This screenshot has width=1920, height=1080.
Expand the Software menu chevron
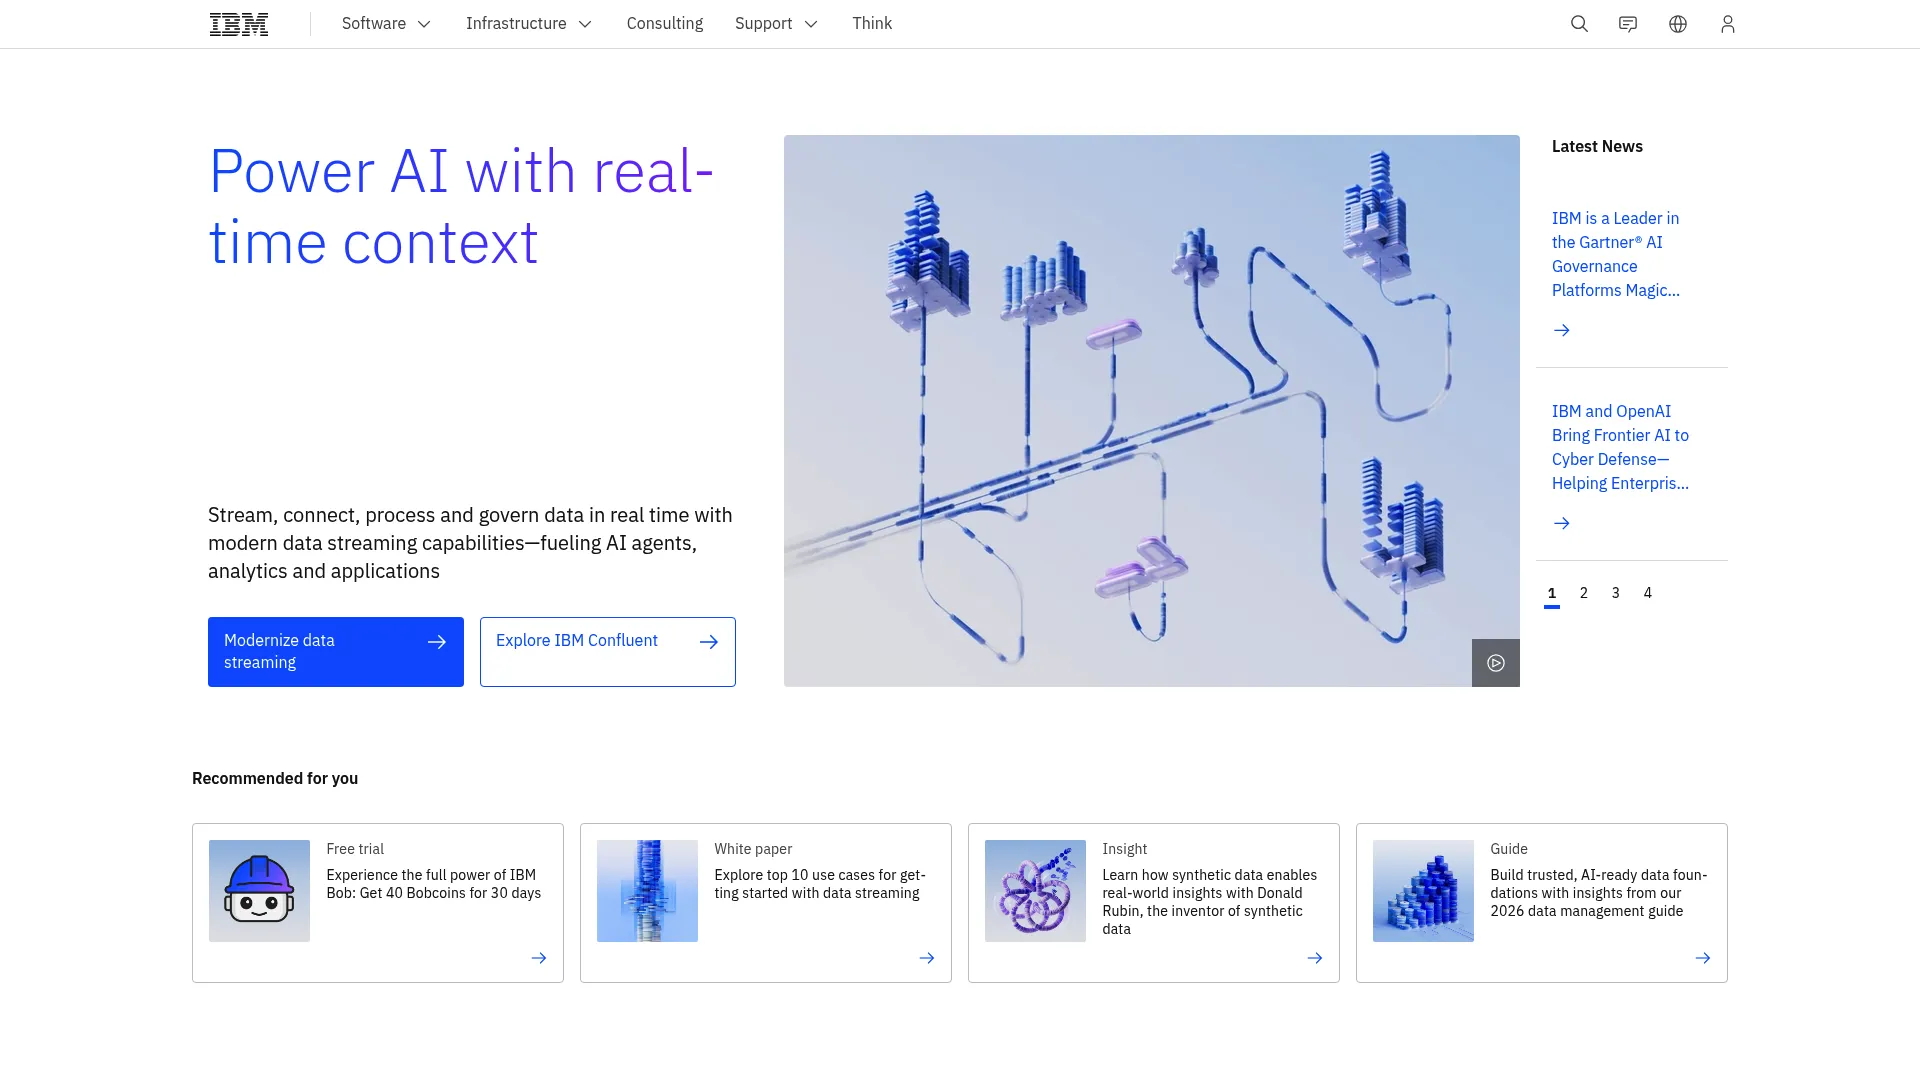coord(424,24)
